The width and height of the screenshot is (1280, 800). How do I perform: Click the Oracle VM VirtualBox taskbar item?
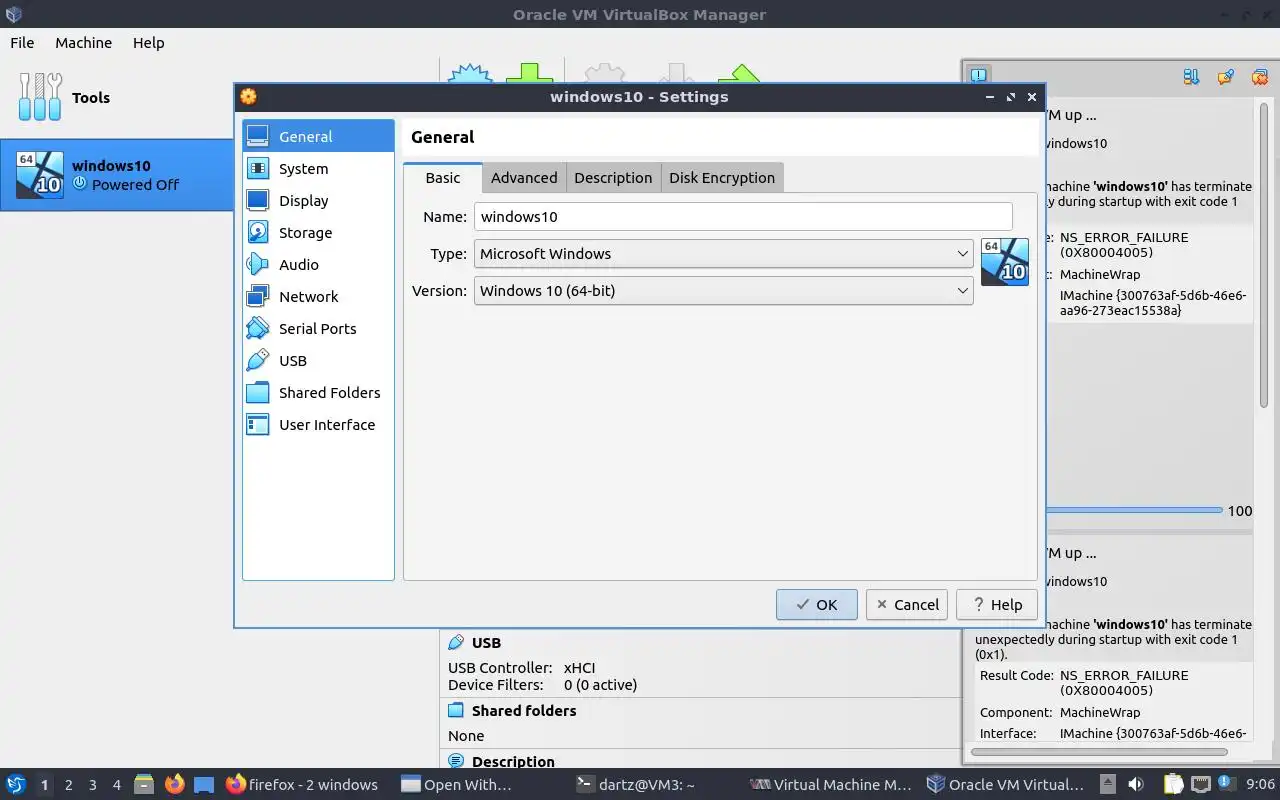pyautogui.click(x=1006, y=785)
